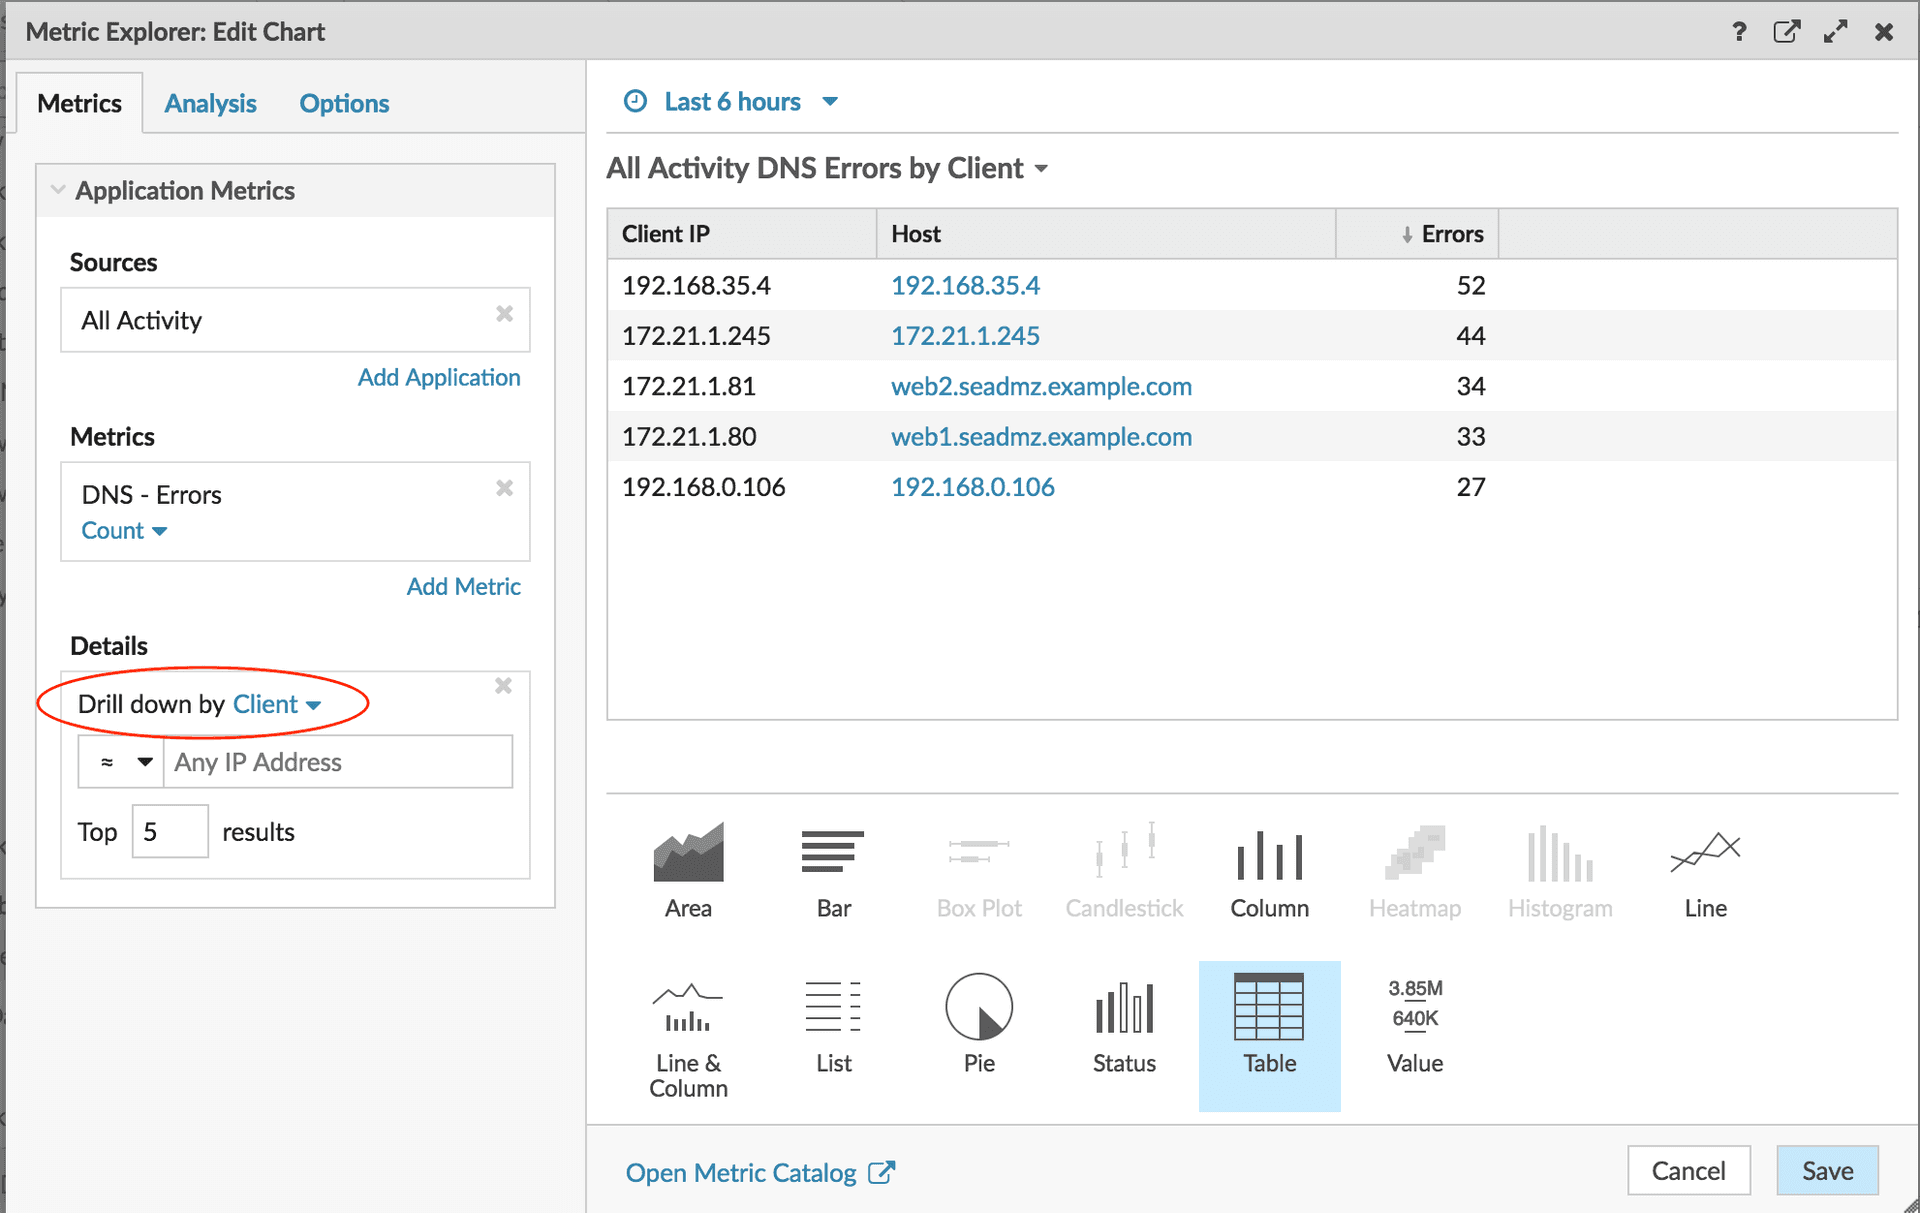Click the disabled Box Plot chart icon
1920x1213 pixels.
979,852
